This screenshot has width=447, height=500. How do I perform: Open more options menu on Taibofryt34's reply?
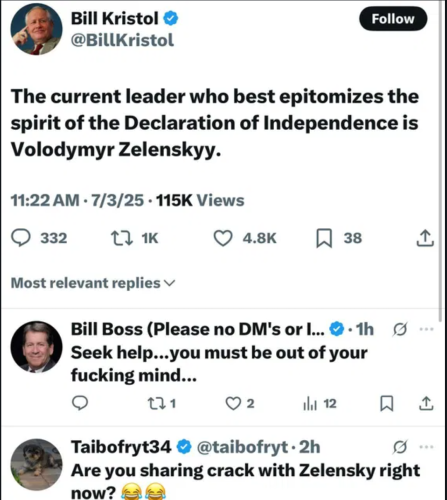coord(427,447)
